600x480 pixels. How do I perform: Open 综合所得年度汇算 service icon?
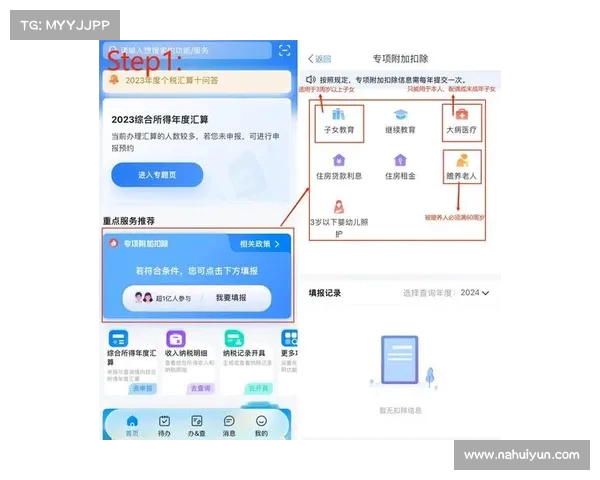click(x=119, y=339)
